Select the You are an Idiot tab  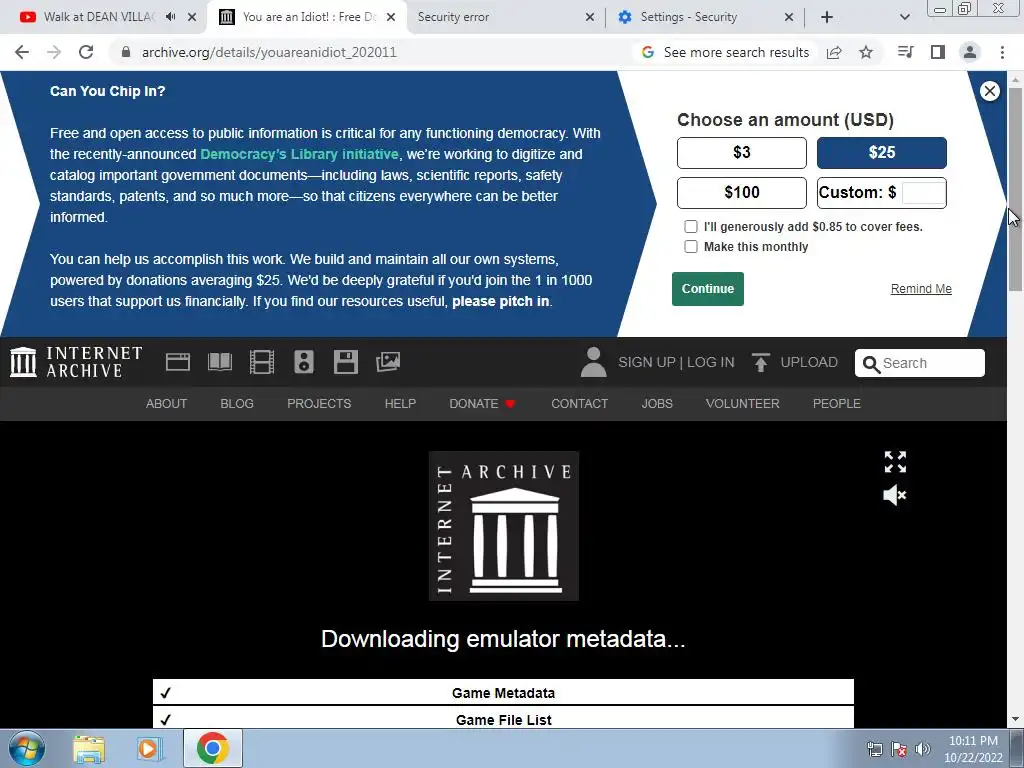click(309, 17)
